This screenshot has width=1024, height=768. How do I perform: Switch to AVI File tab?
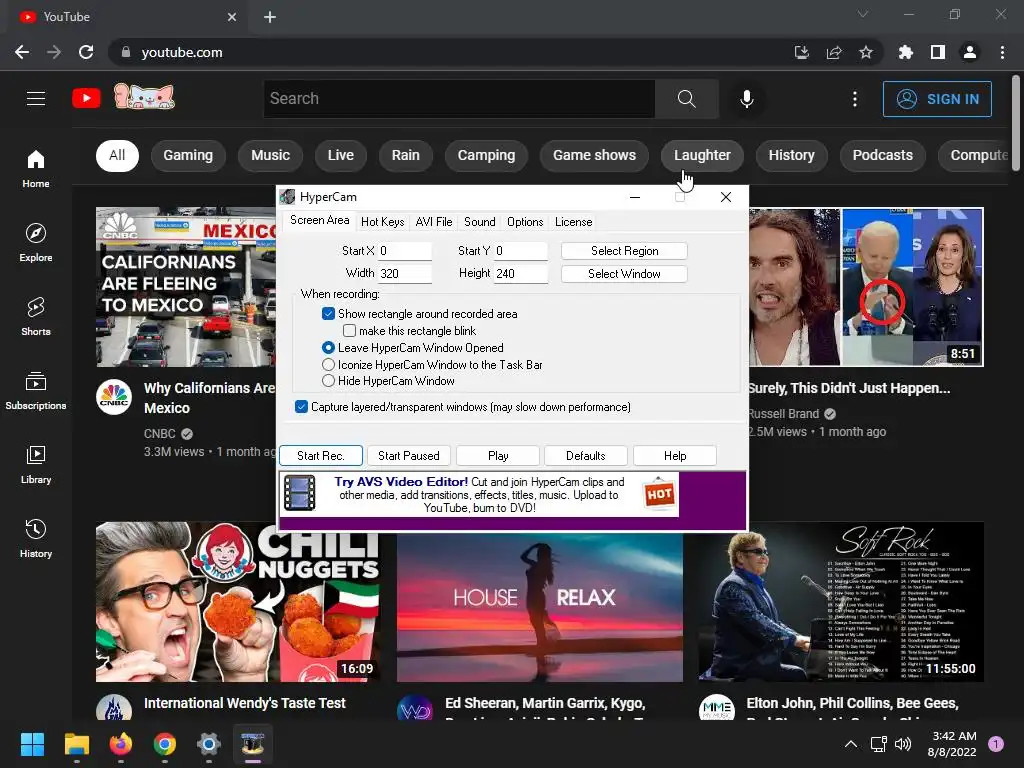point(434,222)
